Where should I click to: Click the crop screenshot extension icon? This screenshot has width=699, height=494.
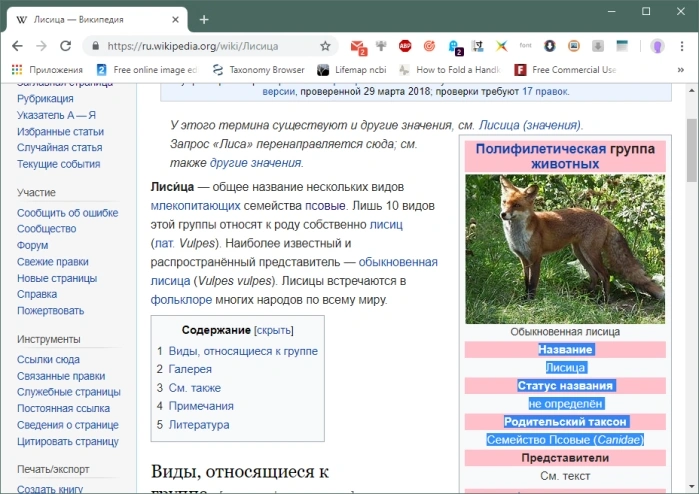pyautogui.click(x=477, y=46)
